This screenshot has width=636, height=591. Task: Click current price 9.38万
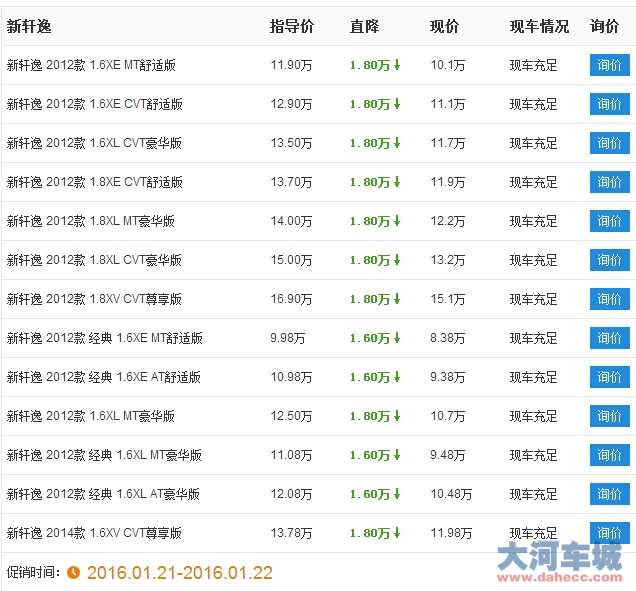(x=447, y=377)
